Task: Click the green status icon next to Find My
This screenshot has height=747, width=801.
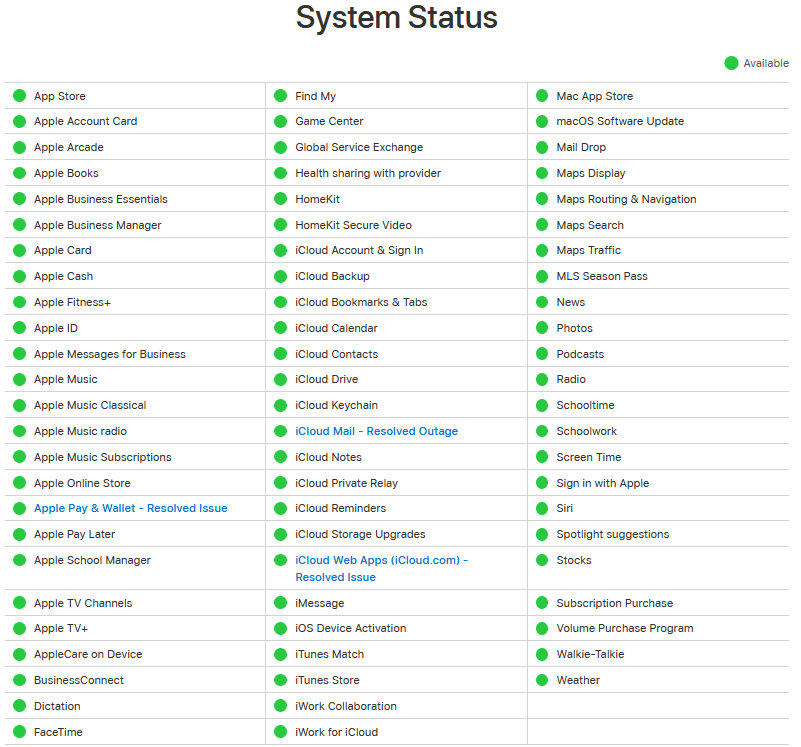Action: (281, 96)
